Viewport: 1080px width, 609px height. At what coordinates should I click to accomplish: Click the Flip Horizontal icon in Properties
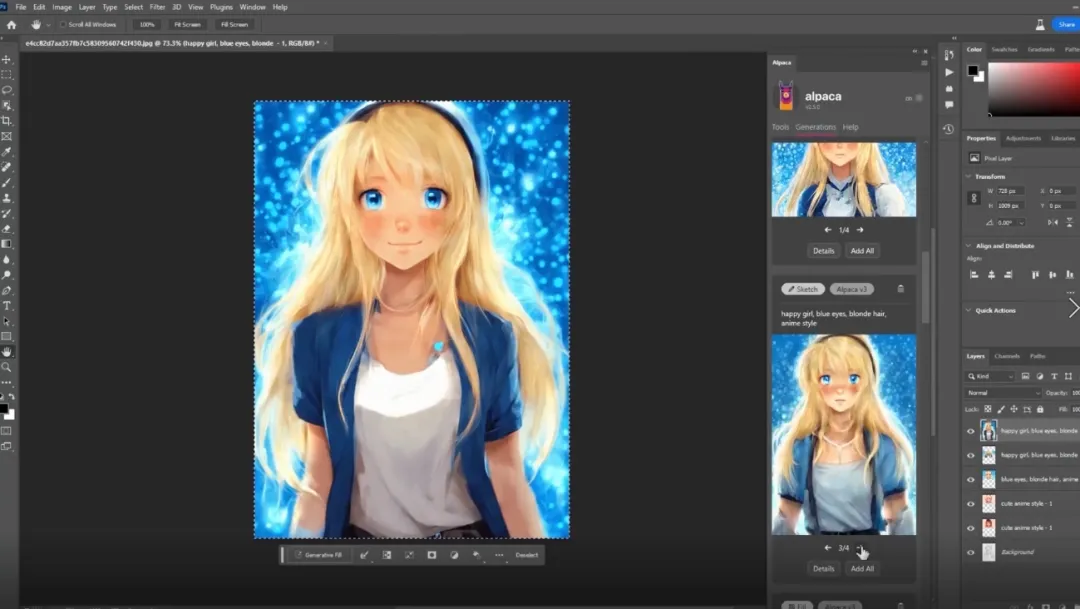(1052, 223)
